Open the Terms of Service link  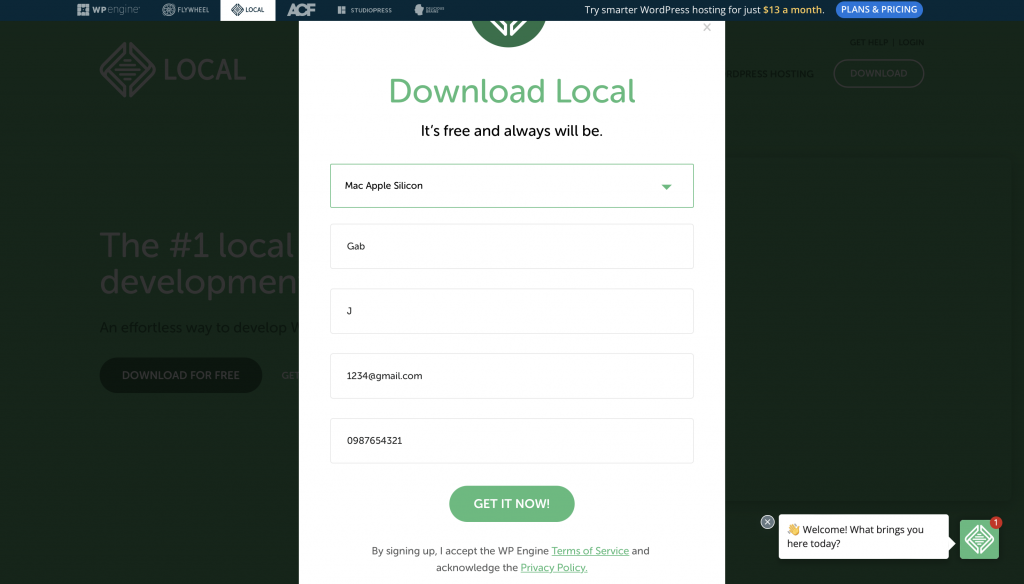pos(590,551)
